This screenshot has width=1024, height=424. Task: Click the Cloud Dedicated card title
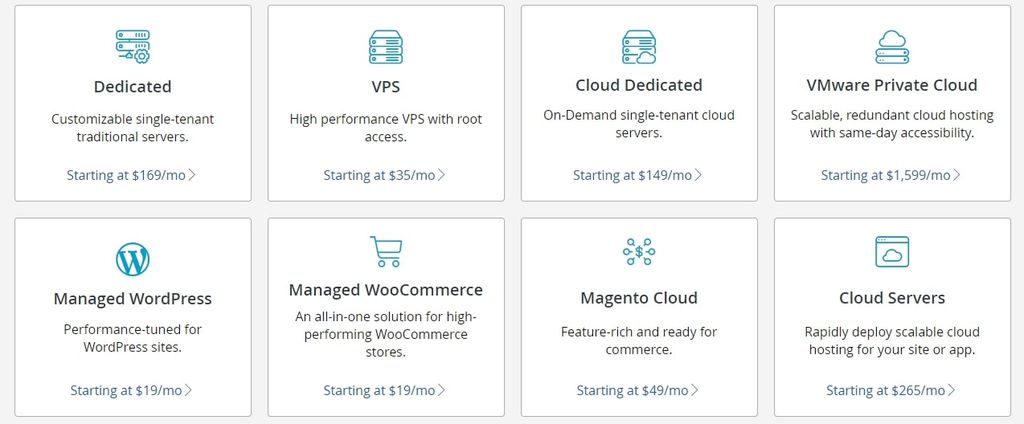tap(638, 85)
